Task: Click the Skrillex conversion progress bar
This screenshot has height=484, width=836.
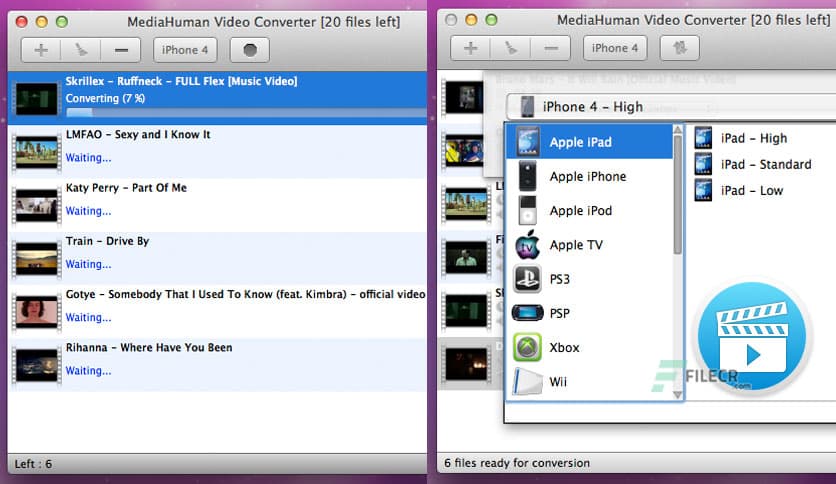Action: coord(246,112)
